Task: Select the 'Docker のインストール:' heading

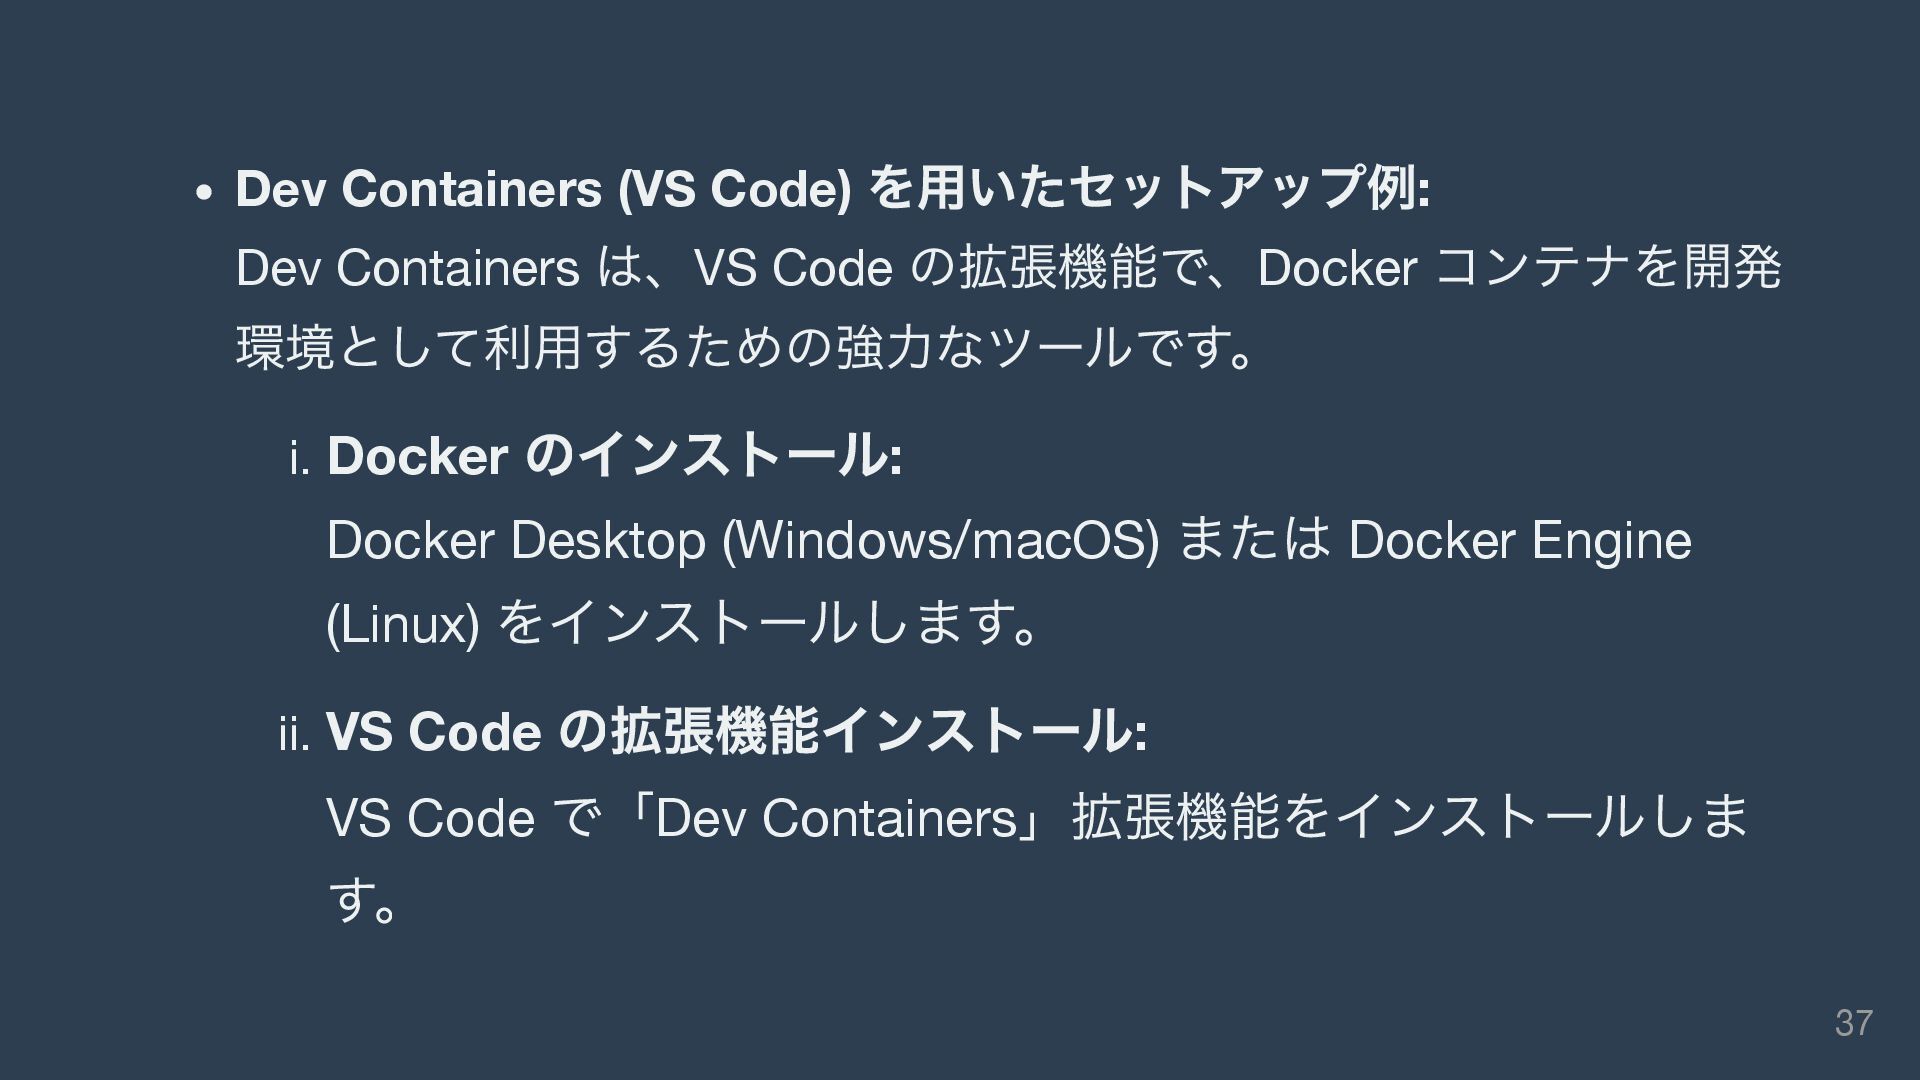Action: [x=615, y=457]
